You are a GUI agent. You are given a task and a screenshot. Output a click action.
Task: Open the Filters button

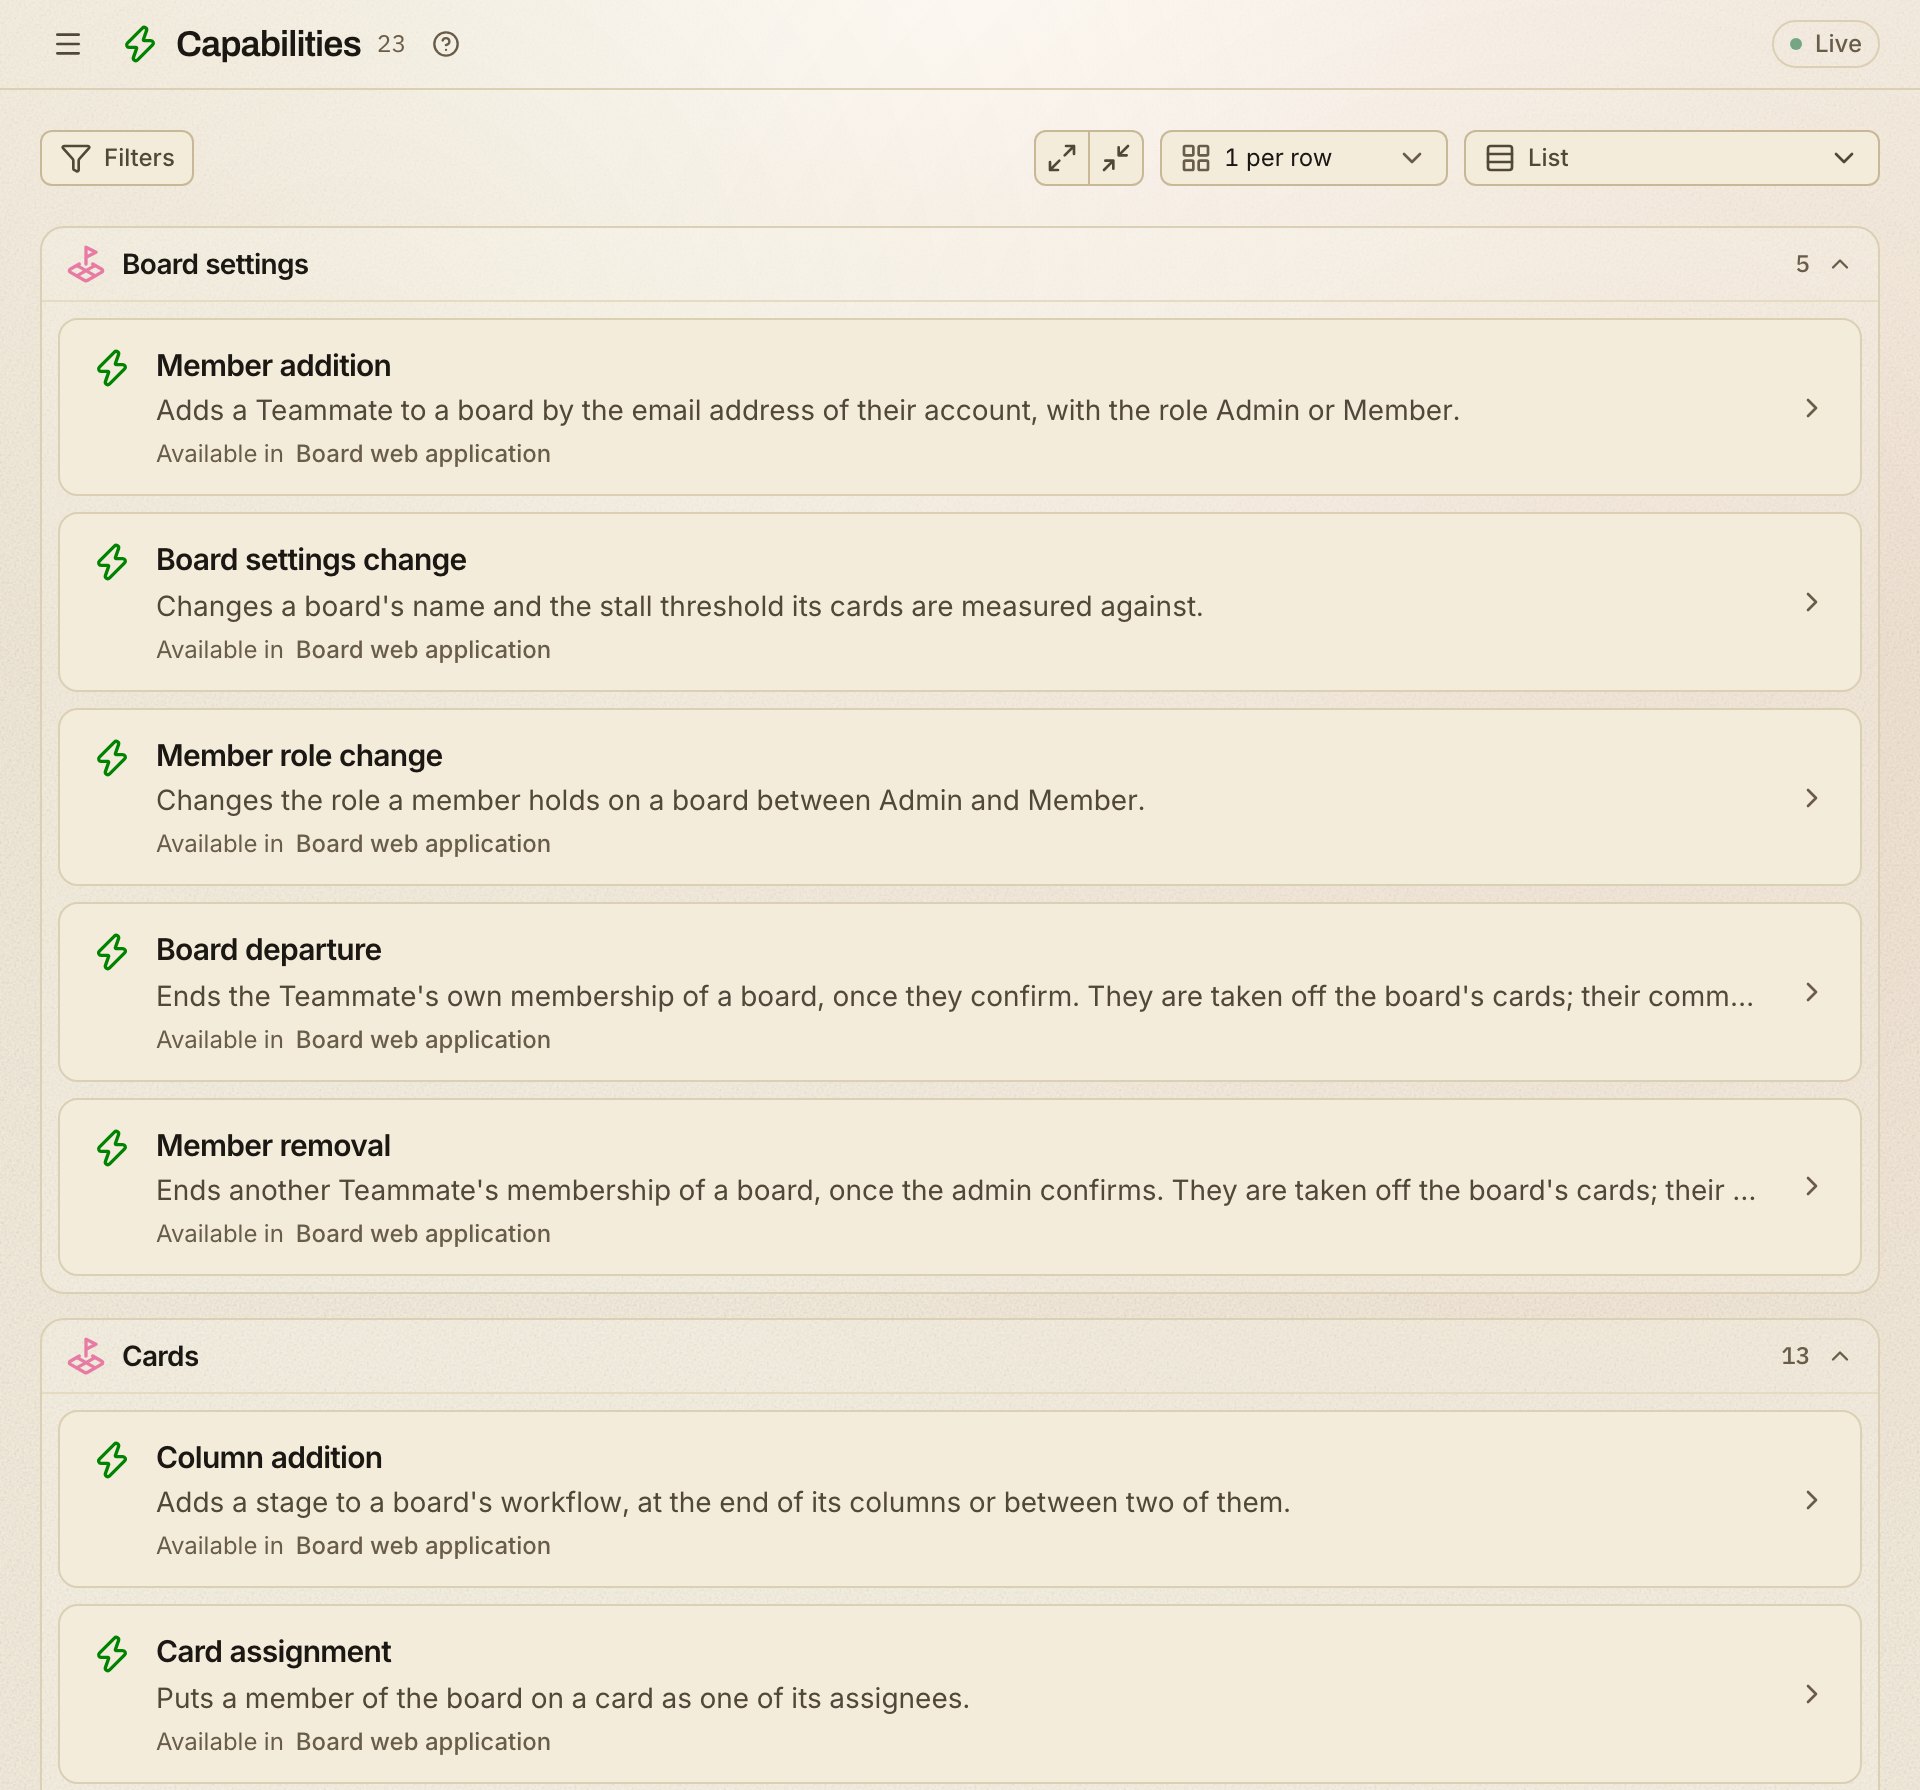(117, 158)
